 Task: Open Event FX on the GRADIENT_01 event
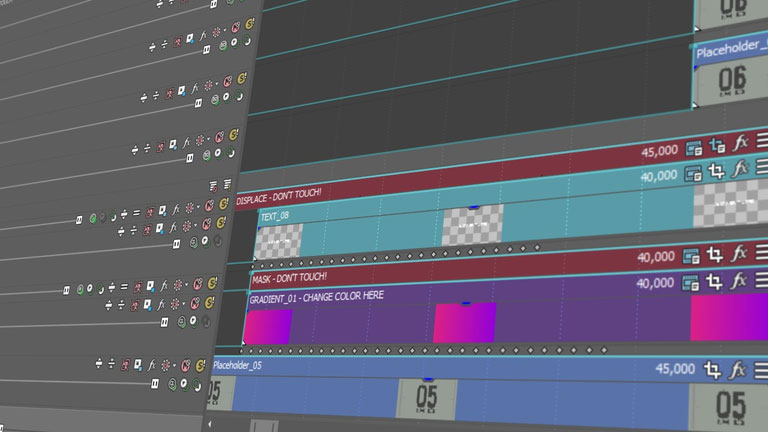(738, 281)
